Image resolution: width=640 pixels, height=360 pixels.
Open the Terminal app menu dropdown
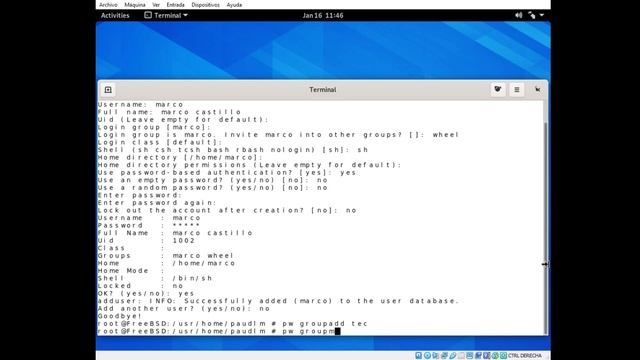click(x=166, y=15)
